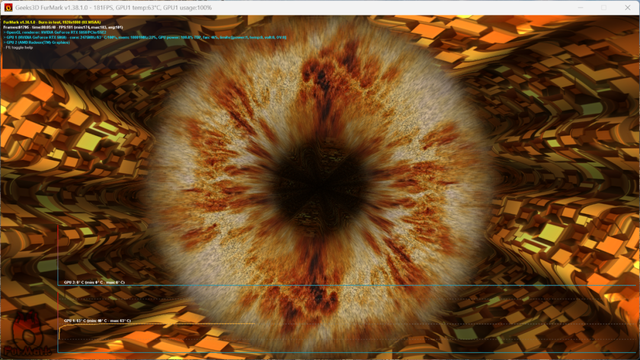This screenshot has height=360, width=640.
Task: Click the GPU 1 temperature min/max label
Action: pos(98,320)
